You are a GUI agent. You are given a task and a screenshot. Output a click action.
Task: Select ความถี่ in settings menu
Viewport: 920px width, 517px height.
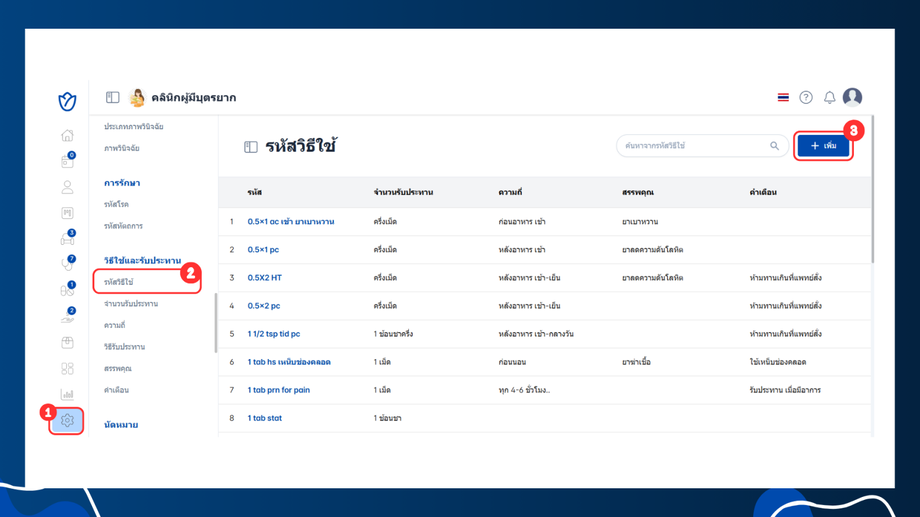[x=114, y=325]
